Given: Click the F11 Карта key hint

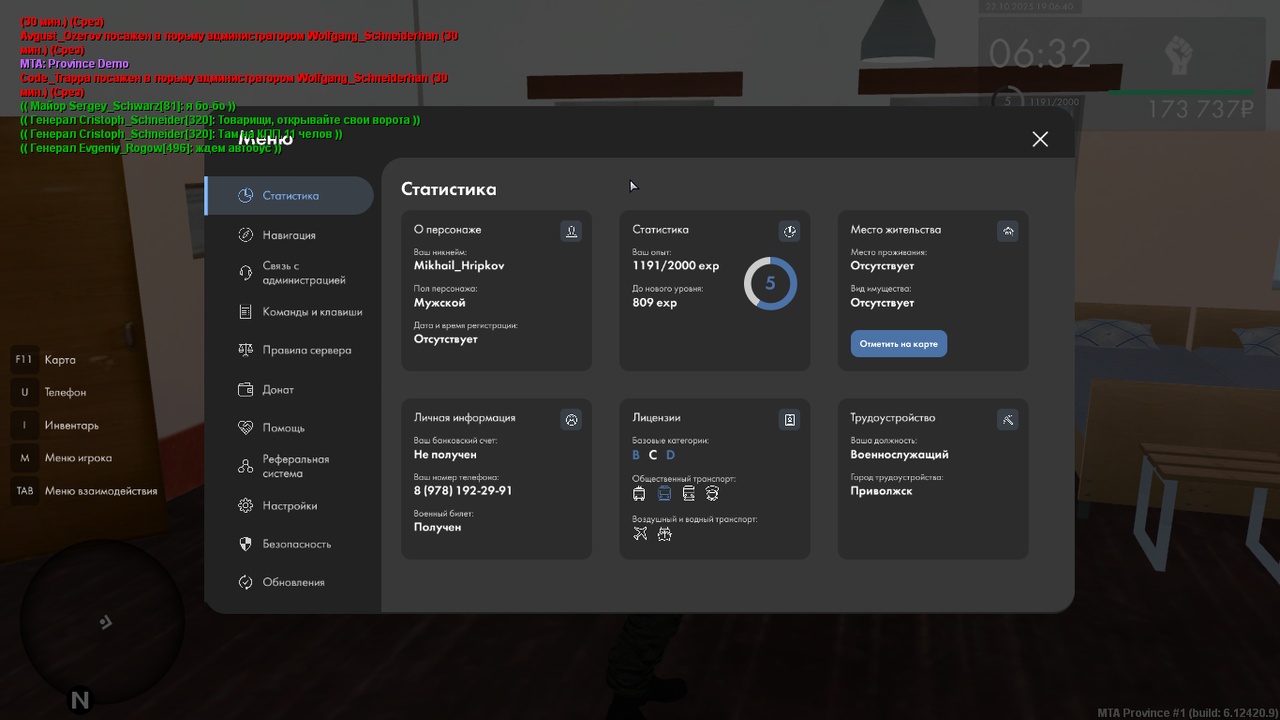Looking at the screenshot, I should (x=44, y=360).
